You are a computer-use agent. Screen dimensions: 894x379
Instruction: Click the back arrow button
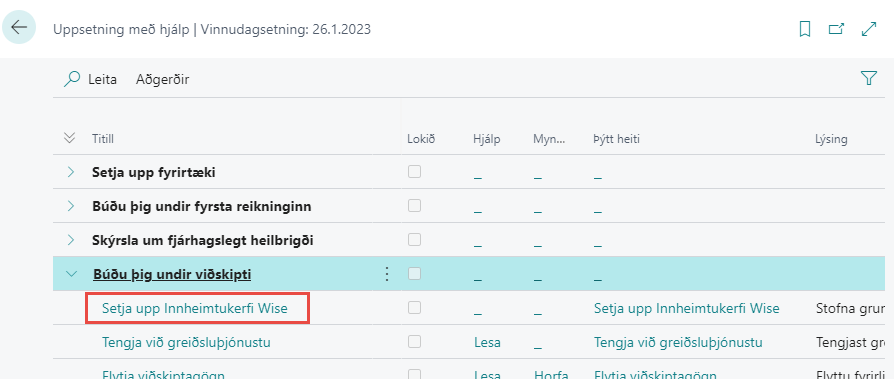coord(19,27)
